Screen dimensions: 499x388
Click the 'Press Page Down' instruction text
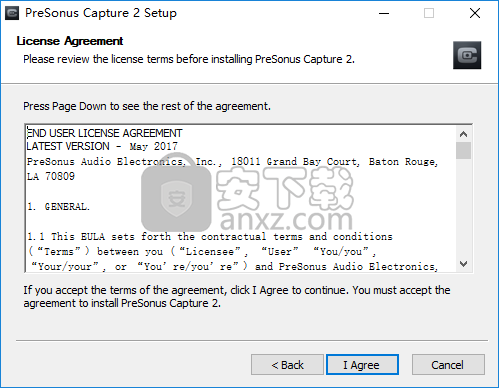pyautogui.click(x=147, y=106)
